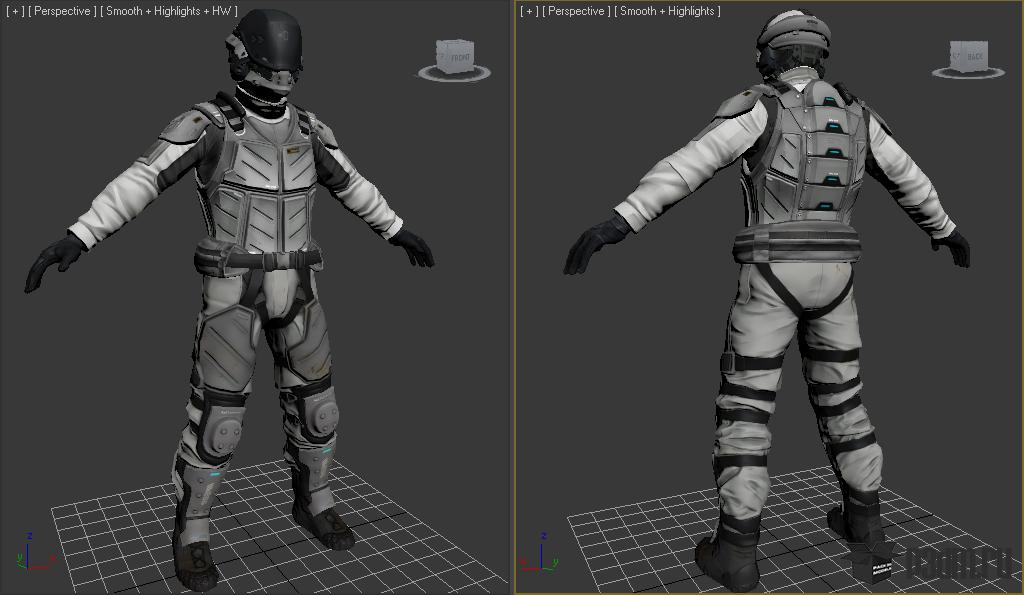
Task: Open the Smooth + Highlights + HW shading menu
Action: point(168,11)
